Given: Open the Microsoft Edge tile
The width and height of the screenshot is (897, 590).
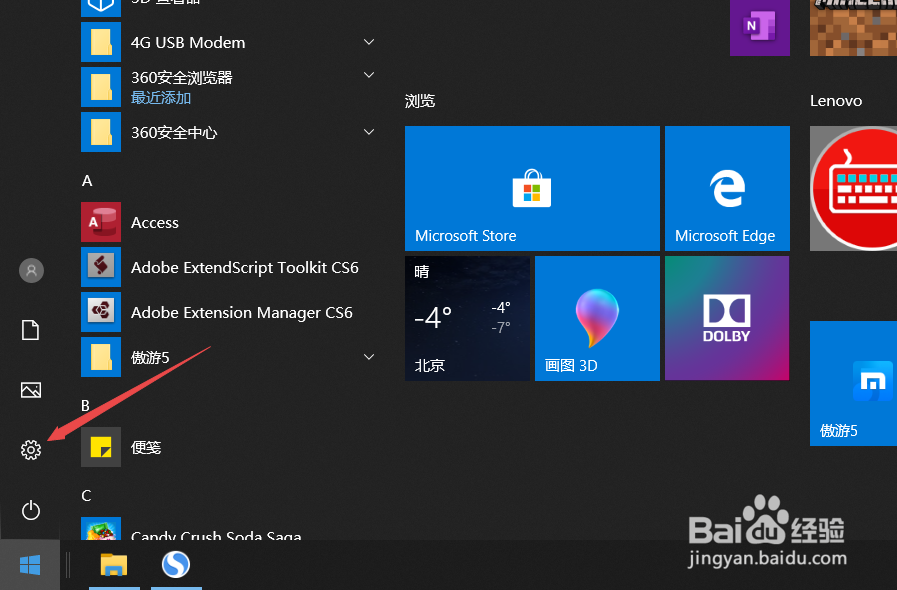Looking at the screenshot, I should (727, 188).
